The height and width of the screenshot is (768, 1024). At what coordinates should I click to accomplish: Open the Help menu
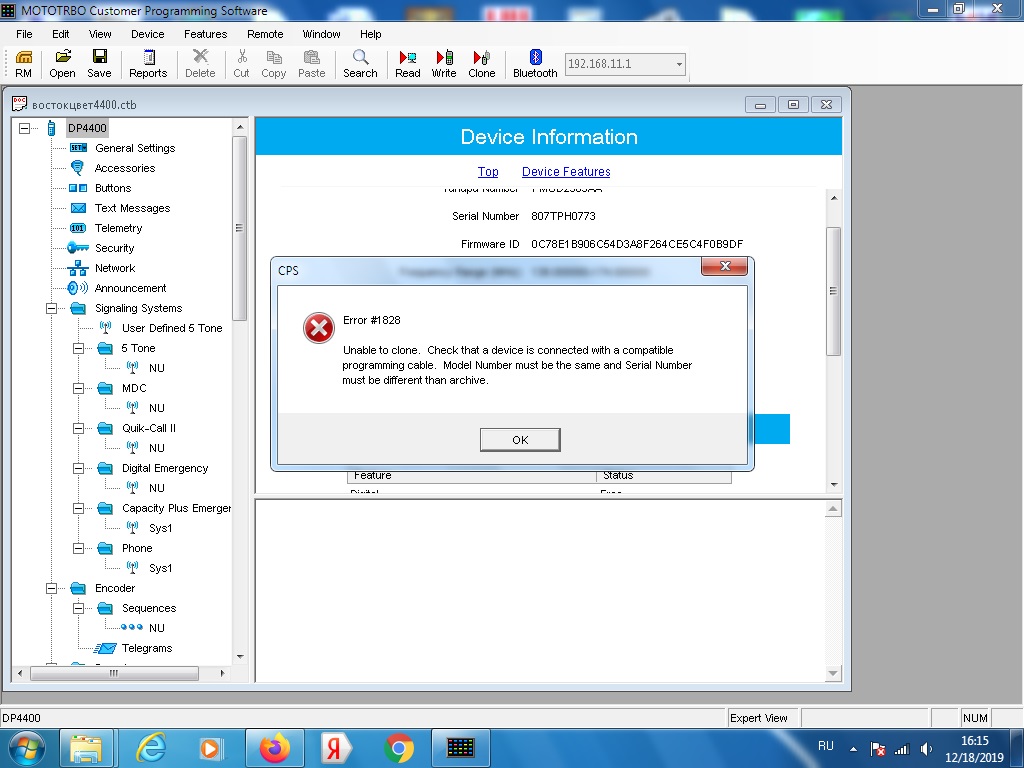370,34
